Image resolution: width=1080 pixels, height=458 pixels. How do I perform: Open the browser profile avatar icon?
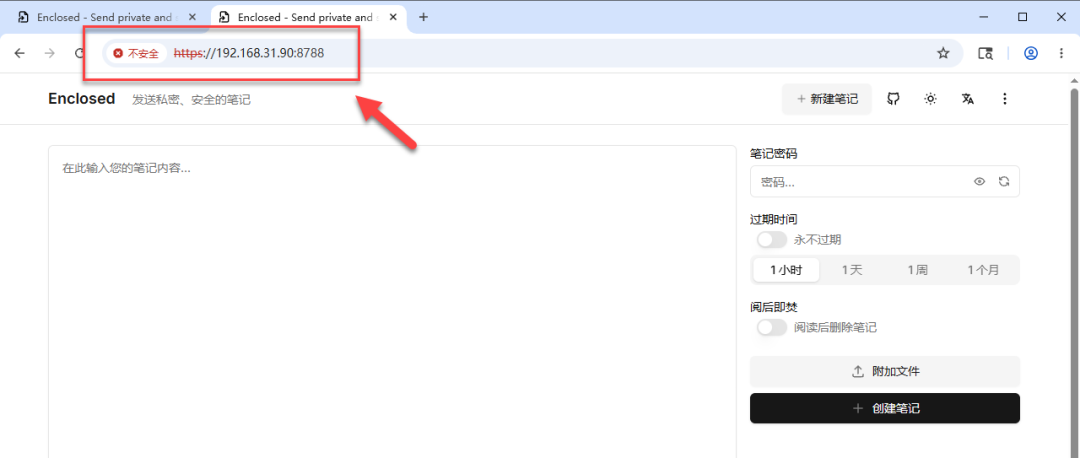click(x=1030, y=53)
